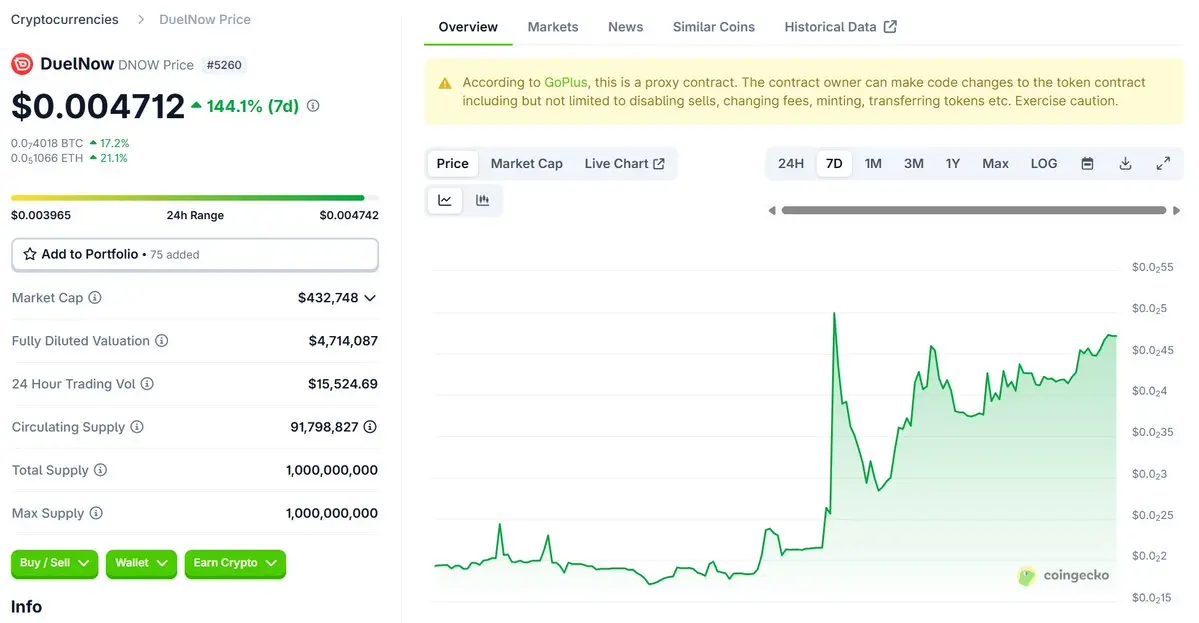The height and width of the screenshot is (623, 1199).
Task: Click the $0.003965 range low value
Action: tap(41, 216)
